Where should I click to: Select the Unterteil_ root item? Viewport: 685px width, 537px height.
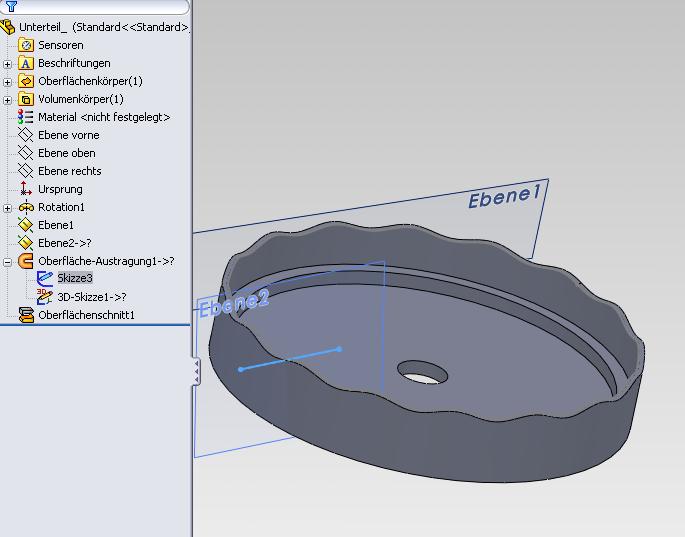coord(104,27)
